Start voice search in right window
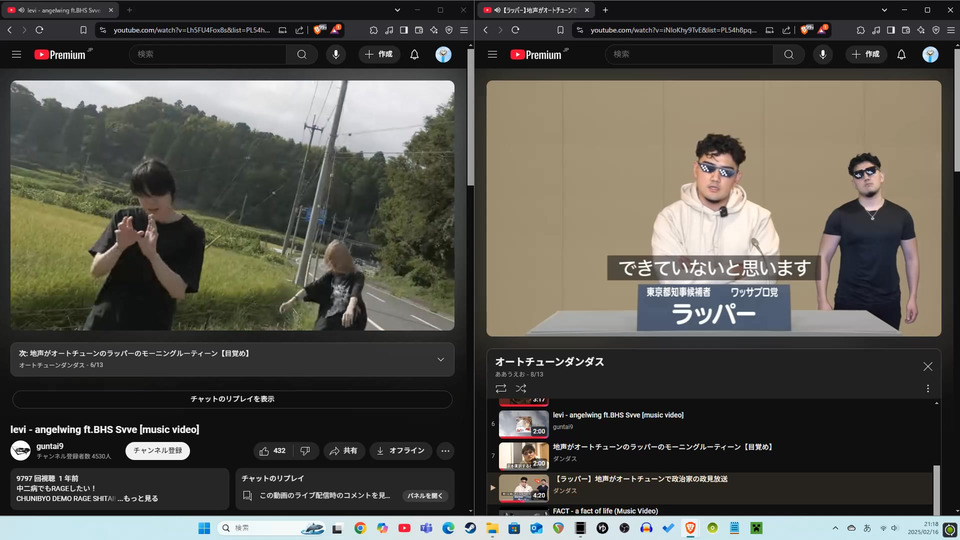960x540 pixels. click(x=823, y=54)
